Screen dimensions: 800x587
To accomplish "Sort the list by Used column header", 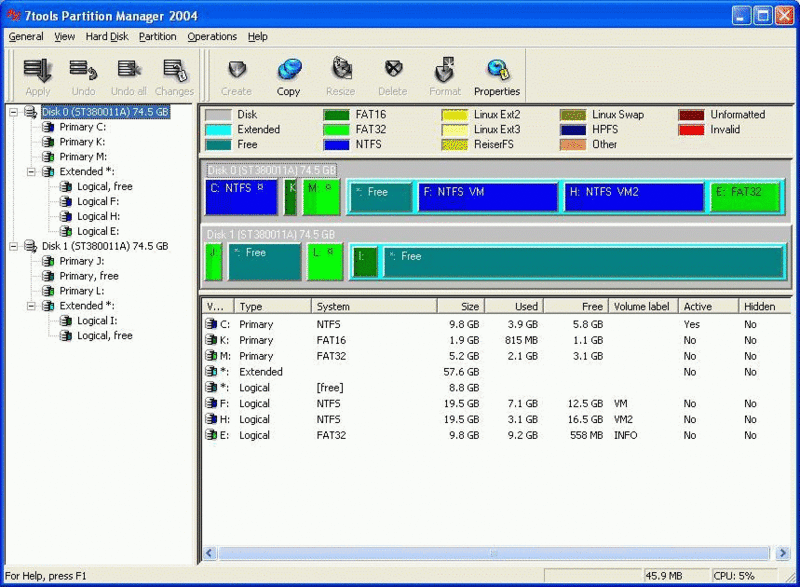I will [514, 307].
